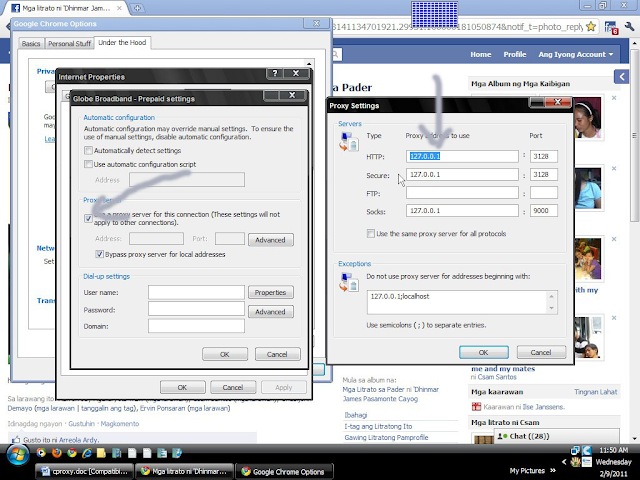Open the Windows Start orb
Screen dimensions: 640x480
tap(18, 455)
